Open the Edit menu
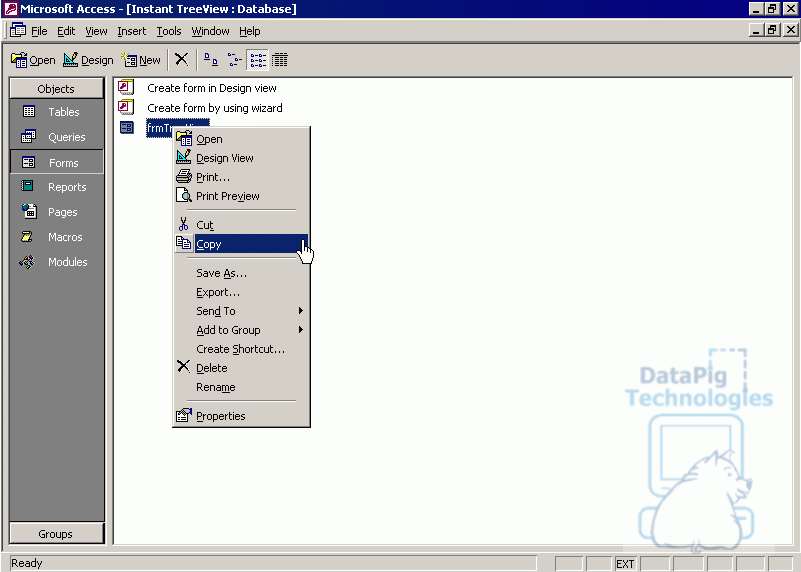 click(66, 31)
